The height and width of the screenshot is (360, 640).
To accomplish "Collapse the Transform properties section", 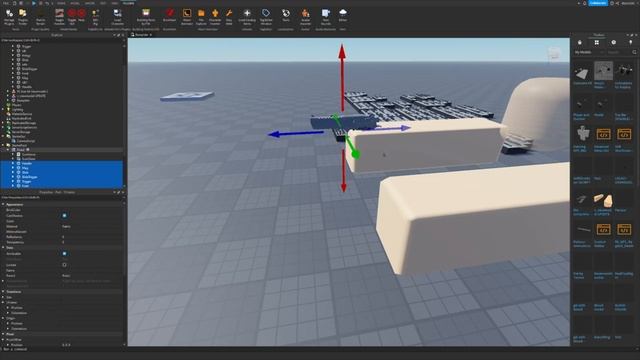I will pyautogui.click(x=3, y=292).
